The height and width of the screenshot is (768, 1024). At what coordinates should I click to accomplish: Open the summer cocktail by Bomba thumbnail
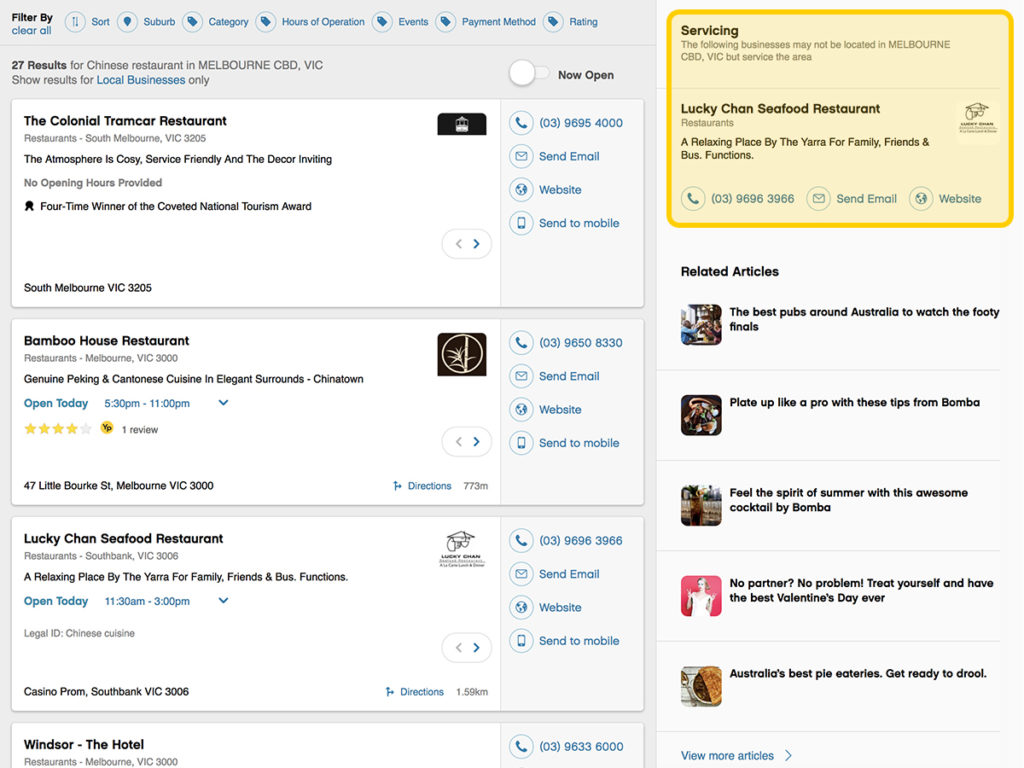click(701, 505)
